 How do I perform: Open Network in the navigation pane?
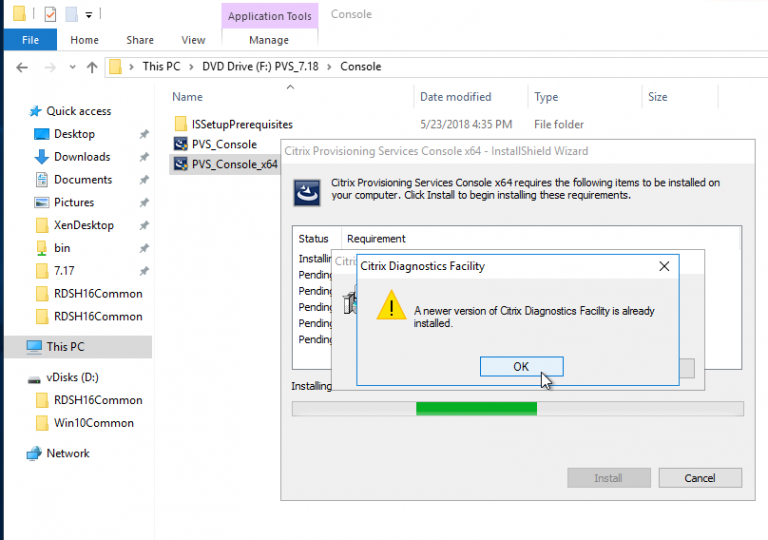pyautogui.click(x=67, y=453)
